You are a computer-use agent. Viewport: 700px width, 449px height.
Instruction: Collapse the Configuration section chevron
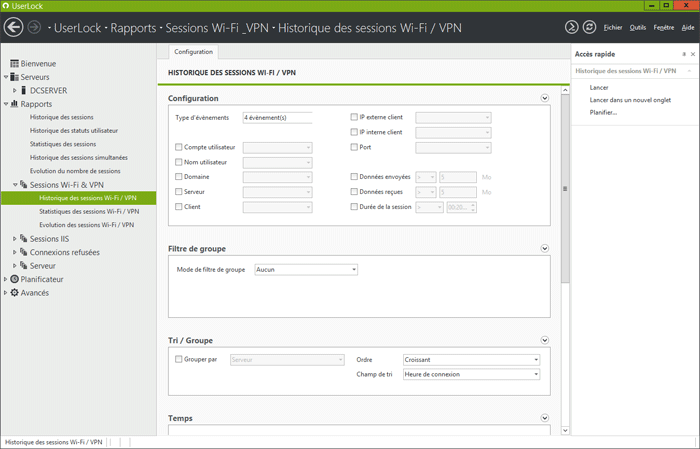pyautogui.click(x=545, y=98)
